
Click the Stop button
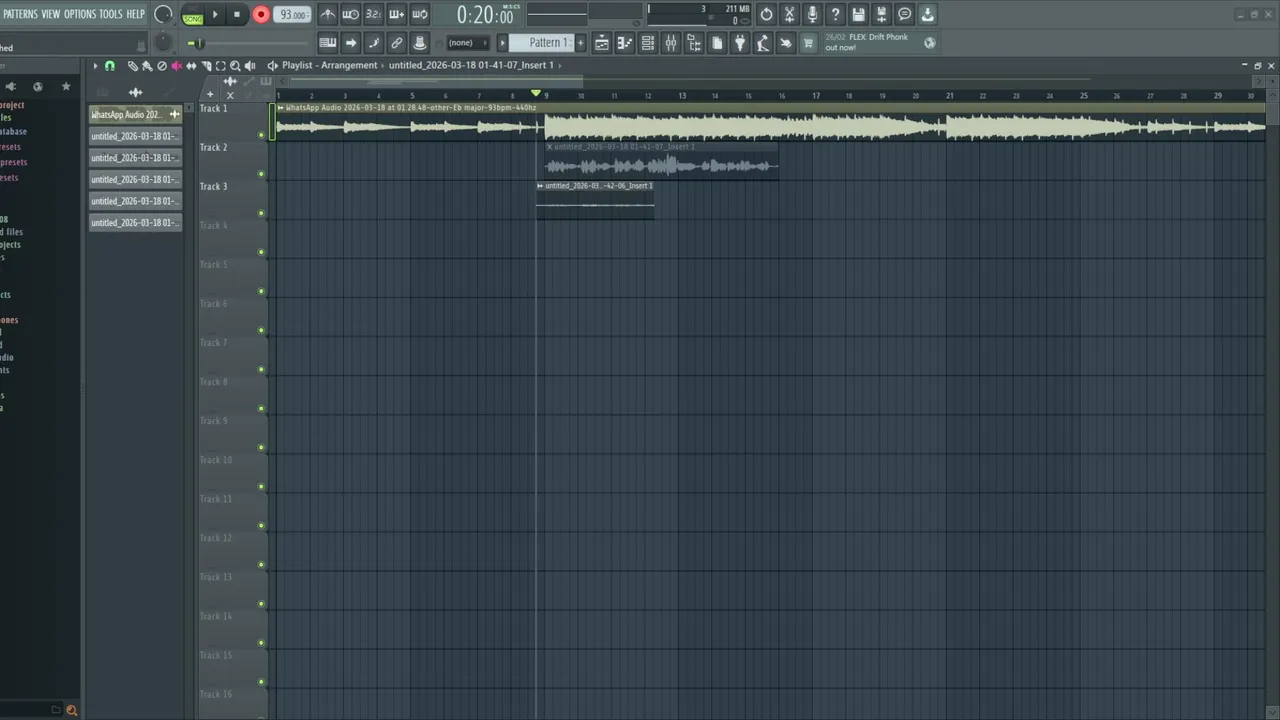point(237,14)
